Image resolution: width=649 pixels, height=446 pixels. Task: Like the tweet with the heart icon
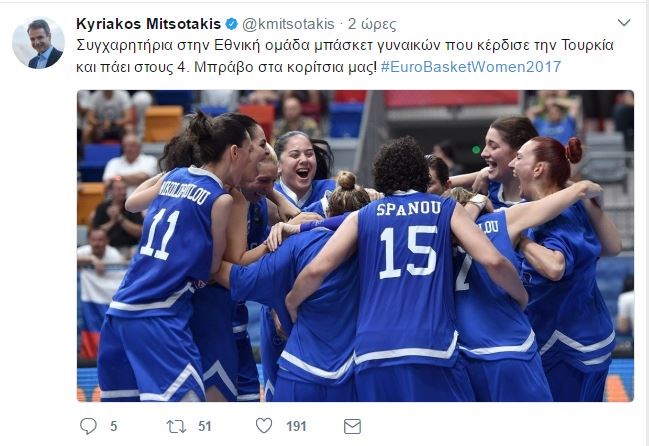[x=264, y=425]
